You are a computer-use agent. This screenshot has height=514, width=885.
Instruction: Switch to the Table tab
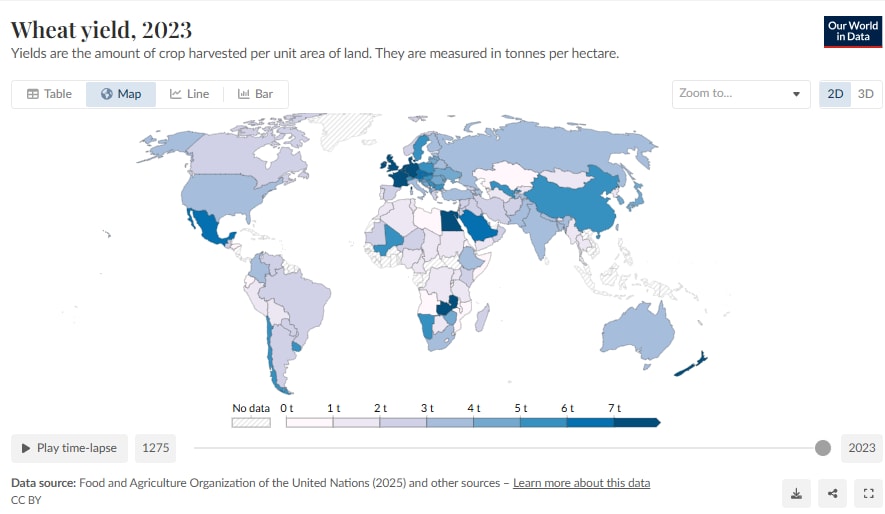(49, 94)
